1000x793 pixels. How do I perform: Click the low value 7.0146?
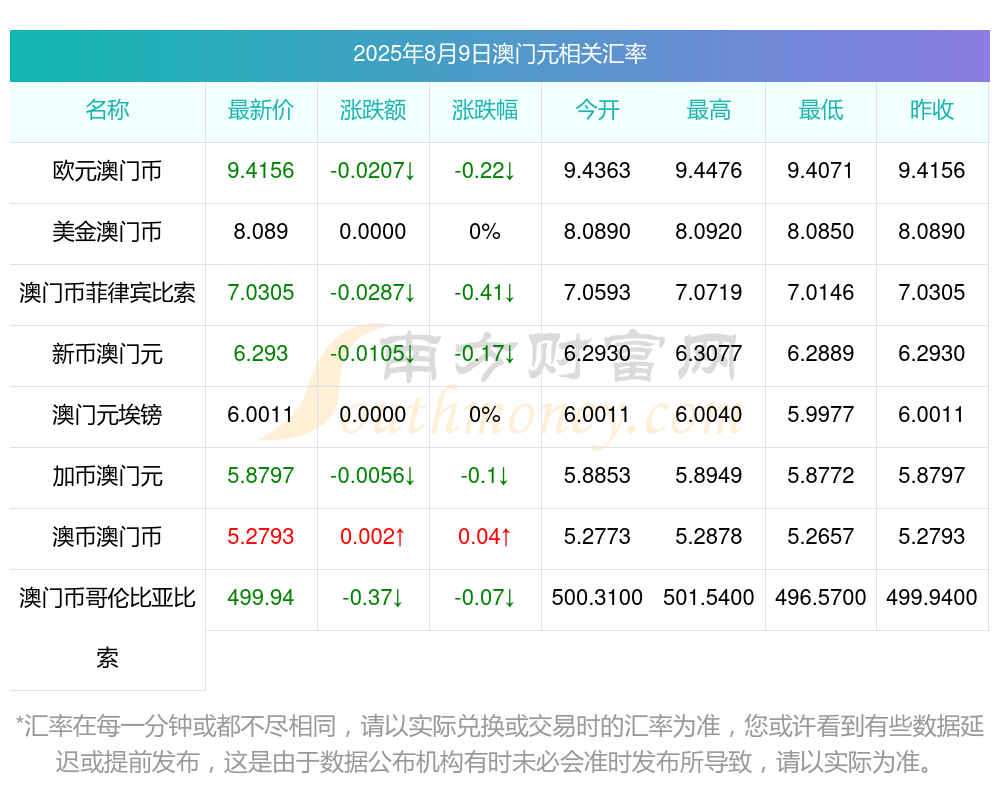tap(821, 292)
